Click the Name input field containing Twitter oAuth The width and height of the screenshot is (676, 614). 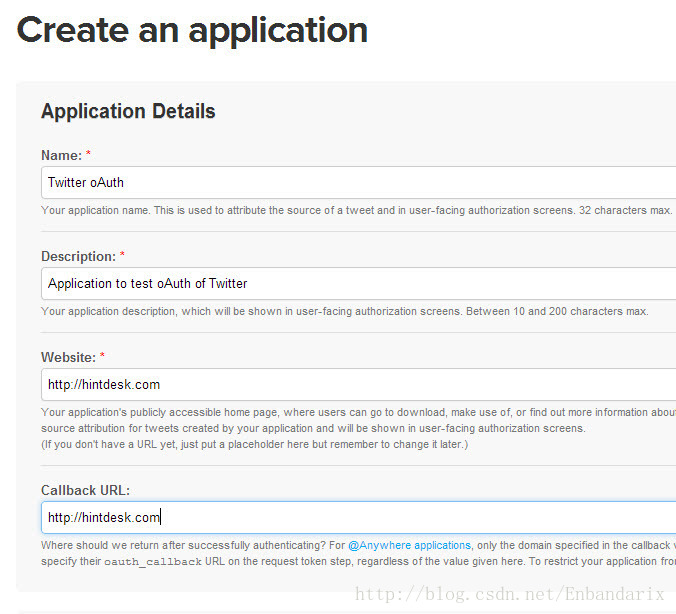point(359,182)
